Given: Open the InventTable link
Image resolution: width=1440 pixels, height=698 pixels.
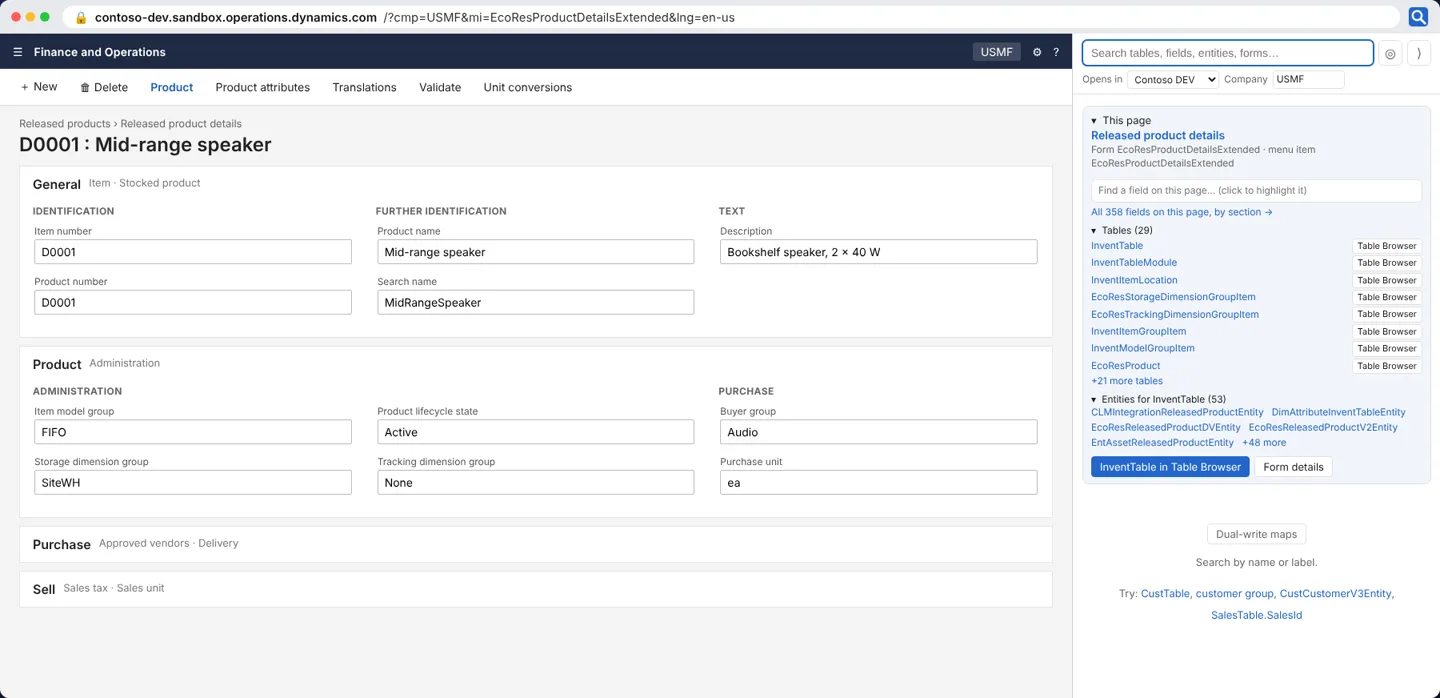Looking at the screenshot, I should click(1117, 246).
